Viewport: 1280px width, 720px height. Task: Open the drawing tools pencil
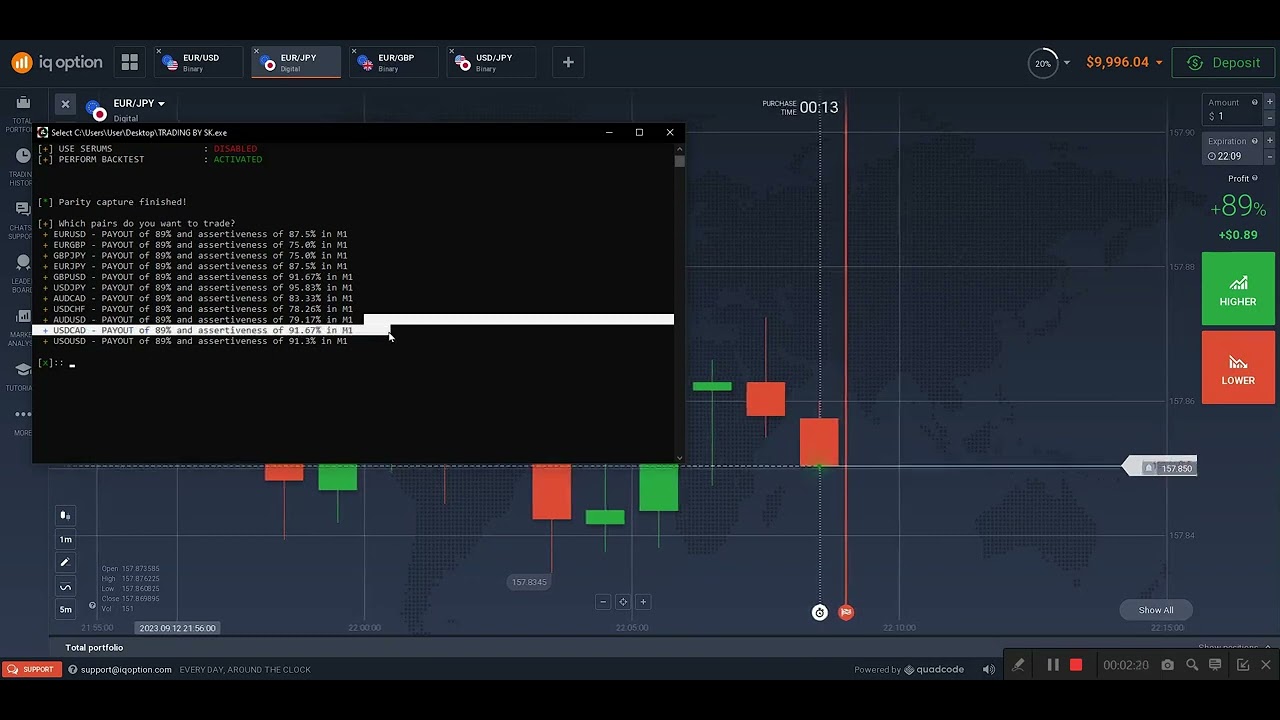[x=65, y=562]
